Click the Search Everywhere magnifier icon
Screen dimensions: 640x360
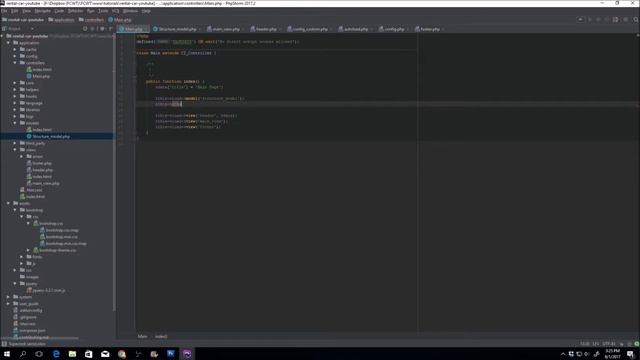point(636,20)
